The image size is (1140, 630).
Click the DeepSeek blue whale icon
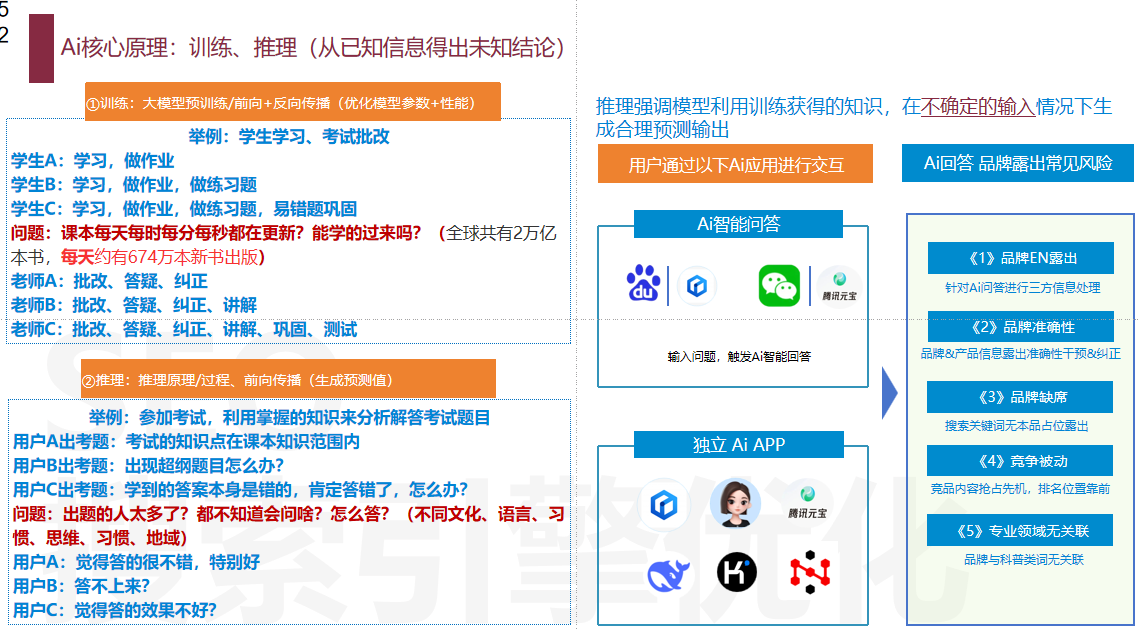coord(668,574)
